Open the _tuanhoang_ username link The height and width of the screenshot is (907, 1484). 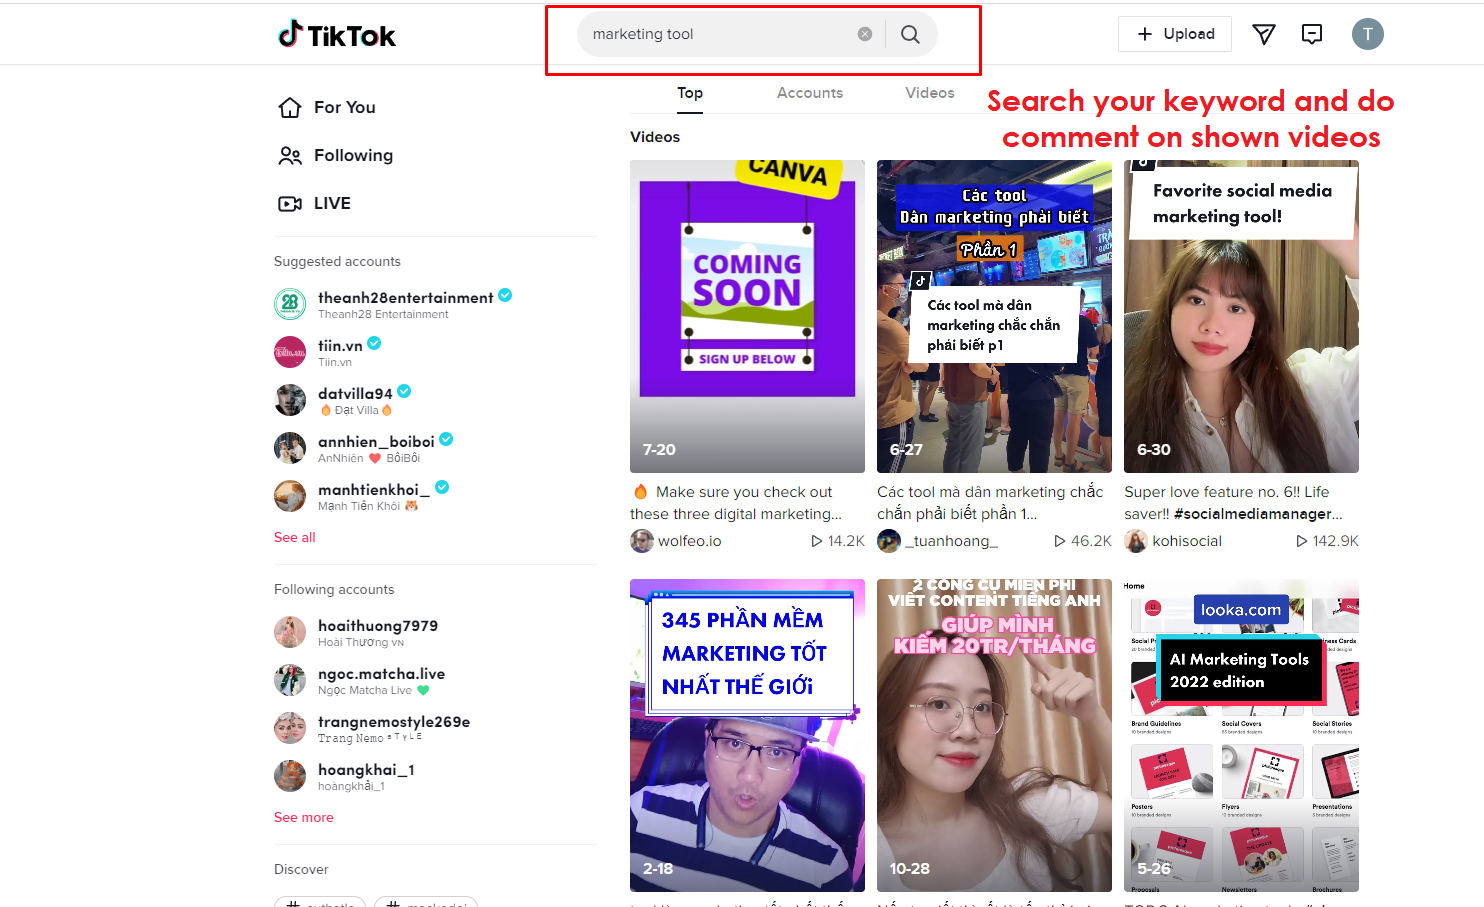click(x=951, y=541)
